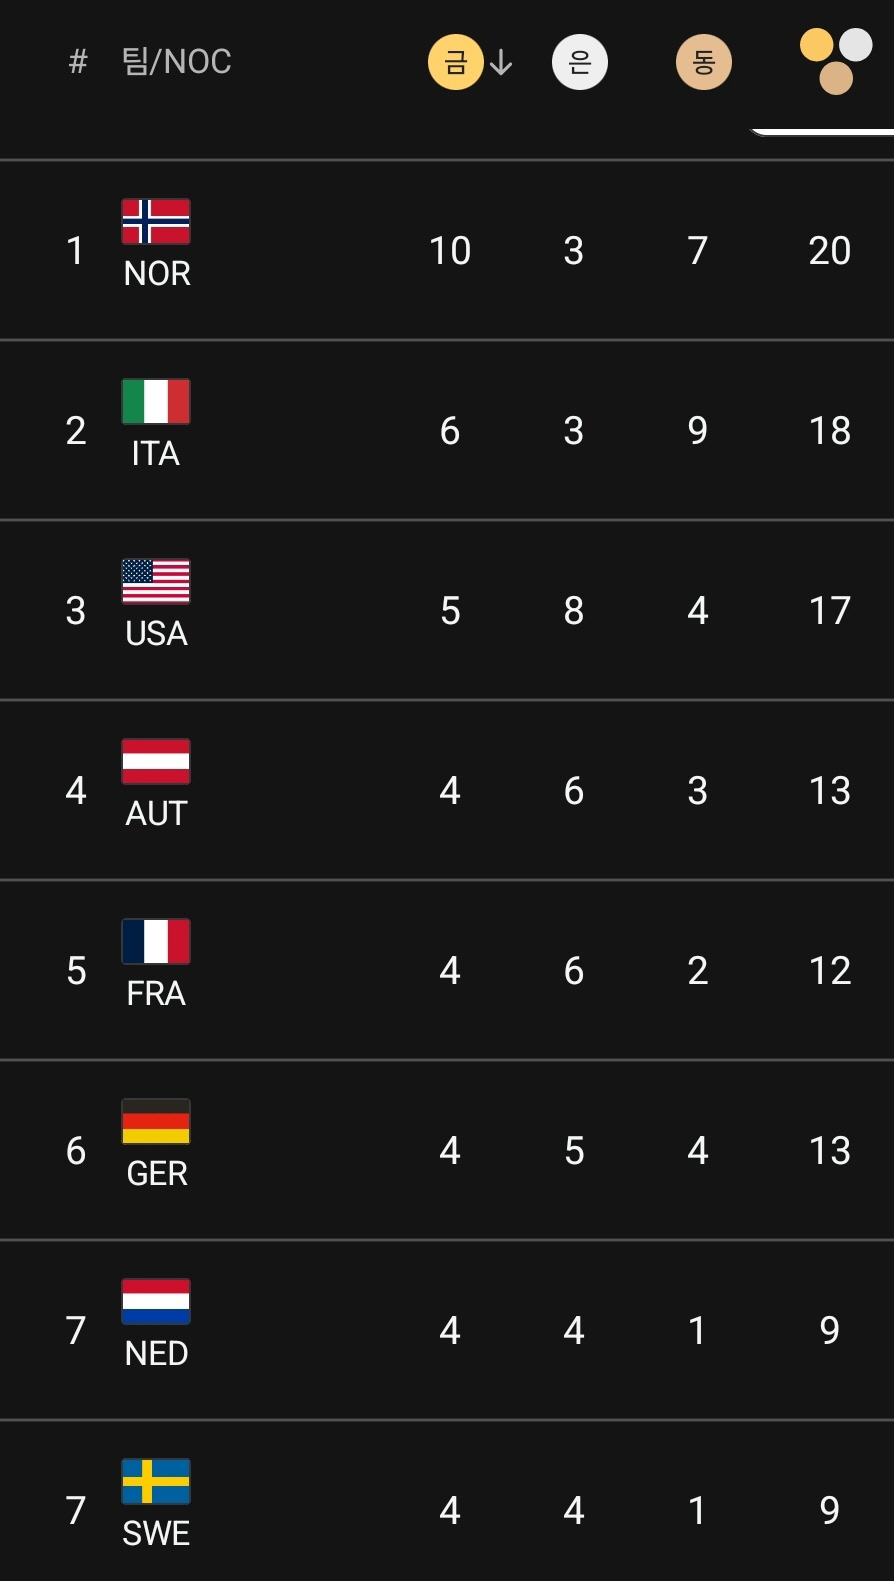Open the ITA team link
Viewport: 894px width, 1581px height.
[x=156, y=453]
